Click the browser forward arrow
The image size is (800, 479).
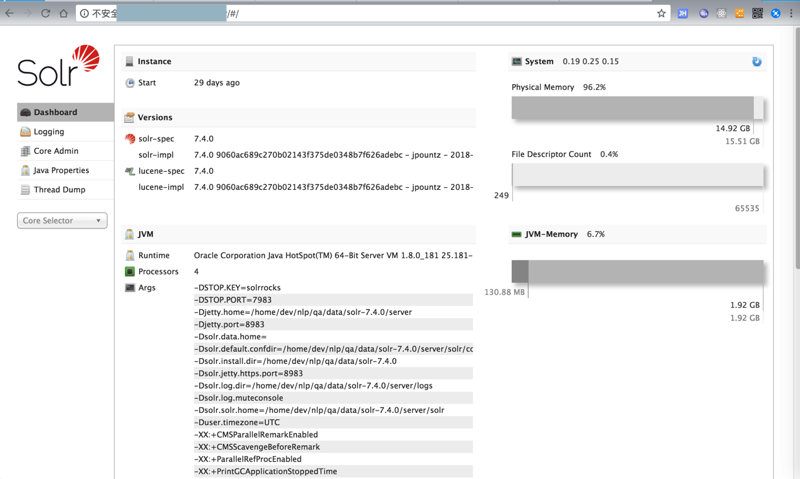coord(28,13)
